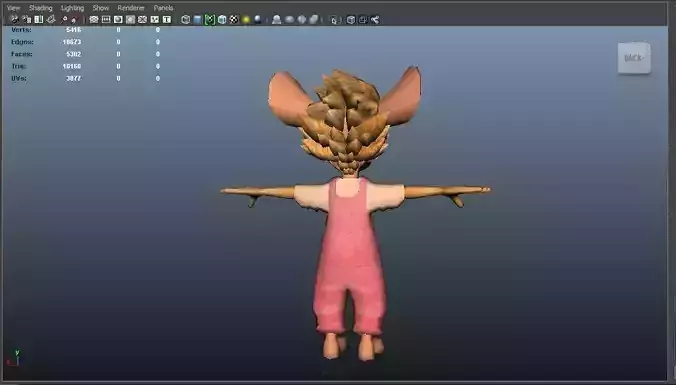Toggle Textured display checker icon
Viewport: 676px width, 385px height.
234,19
